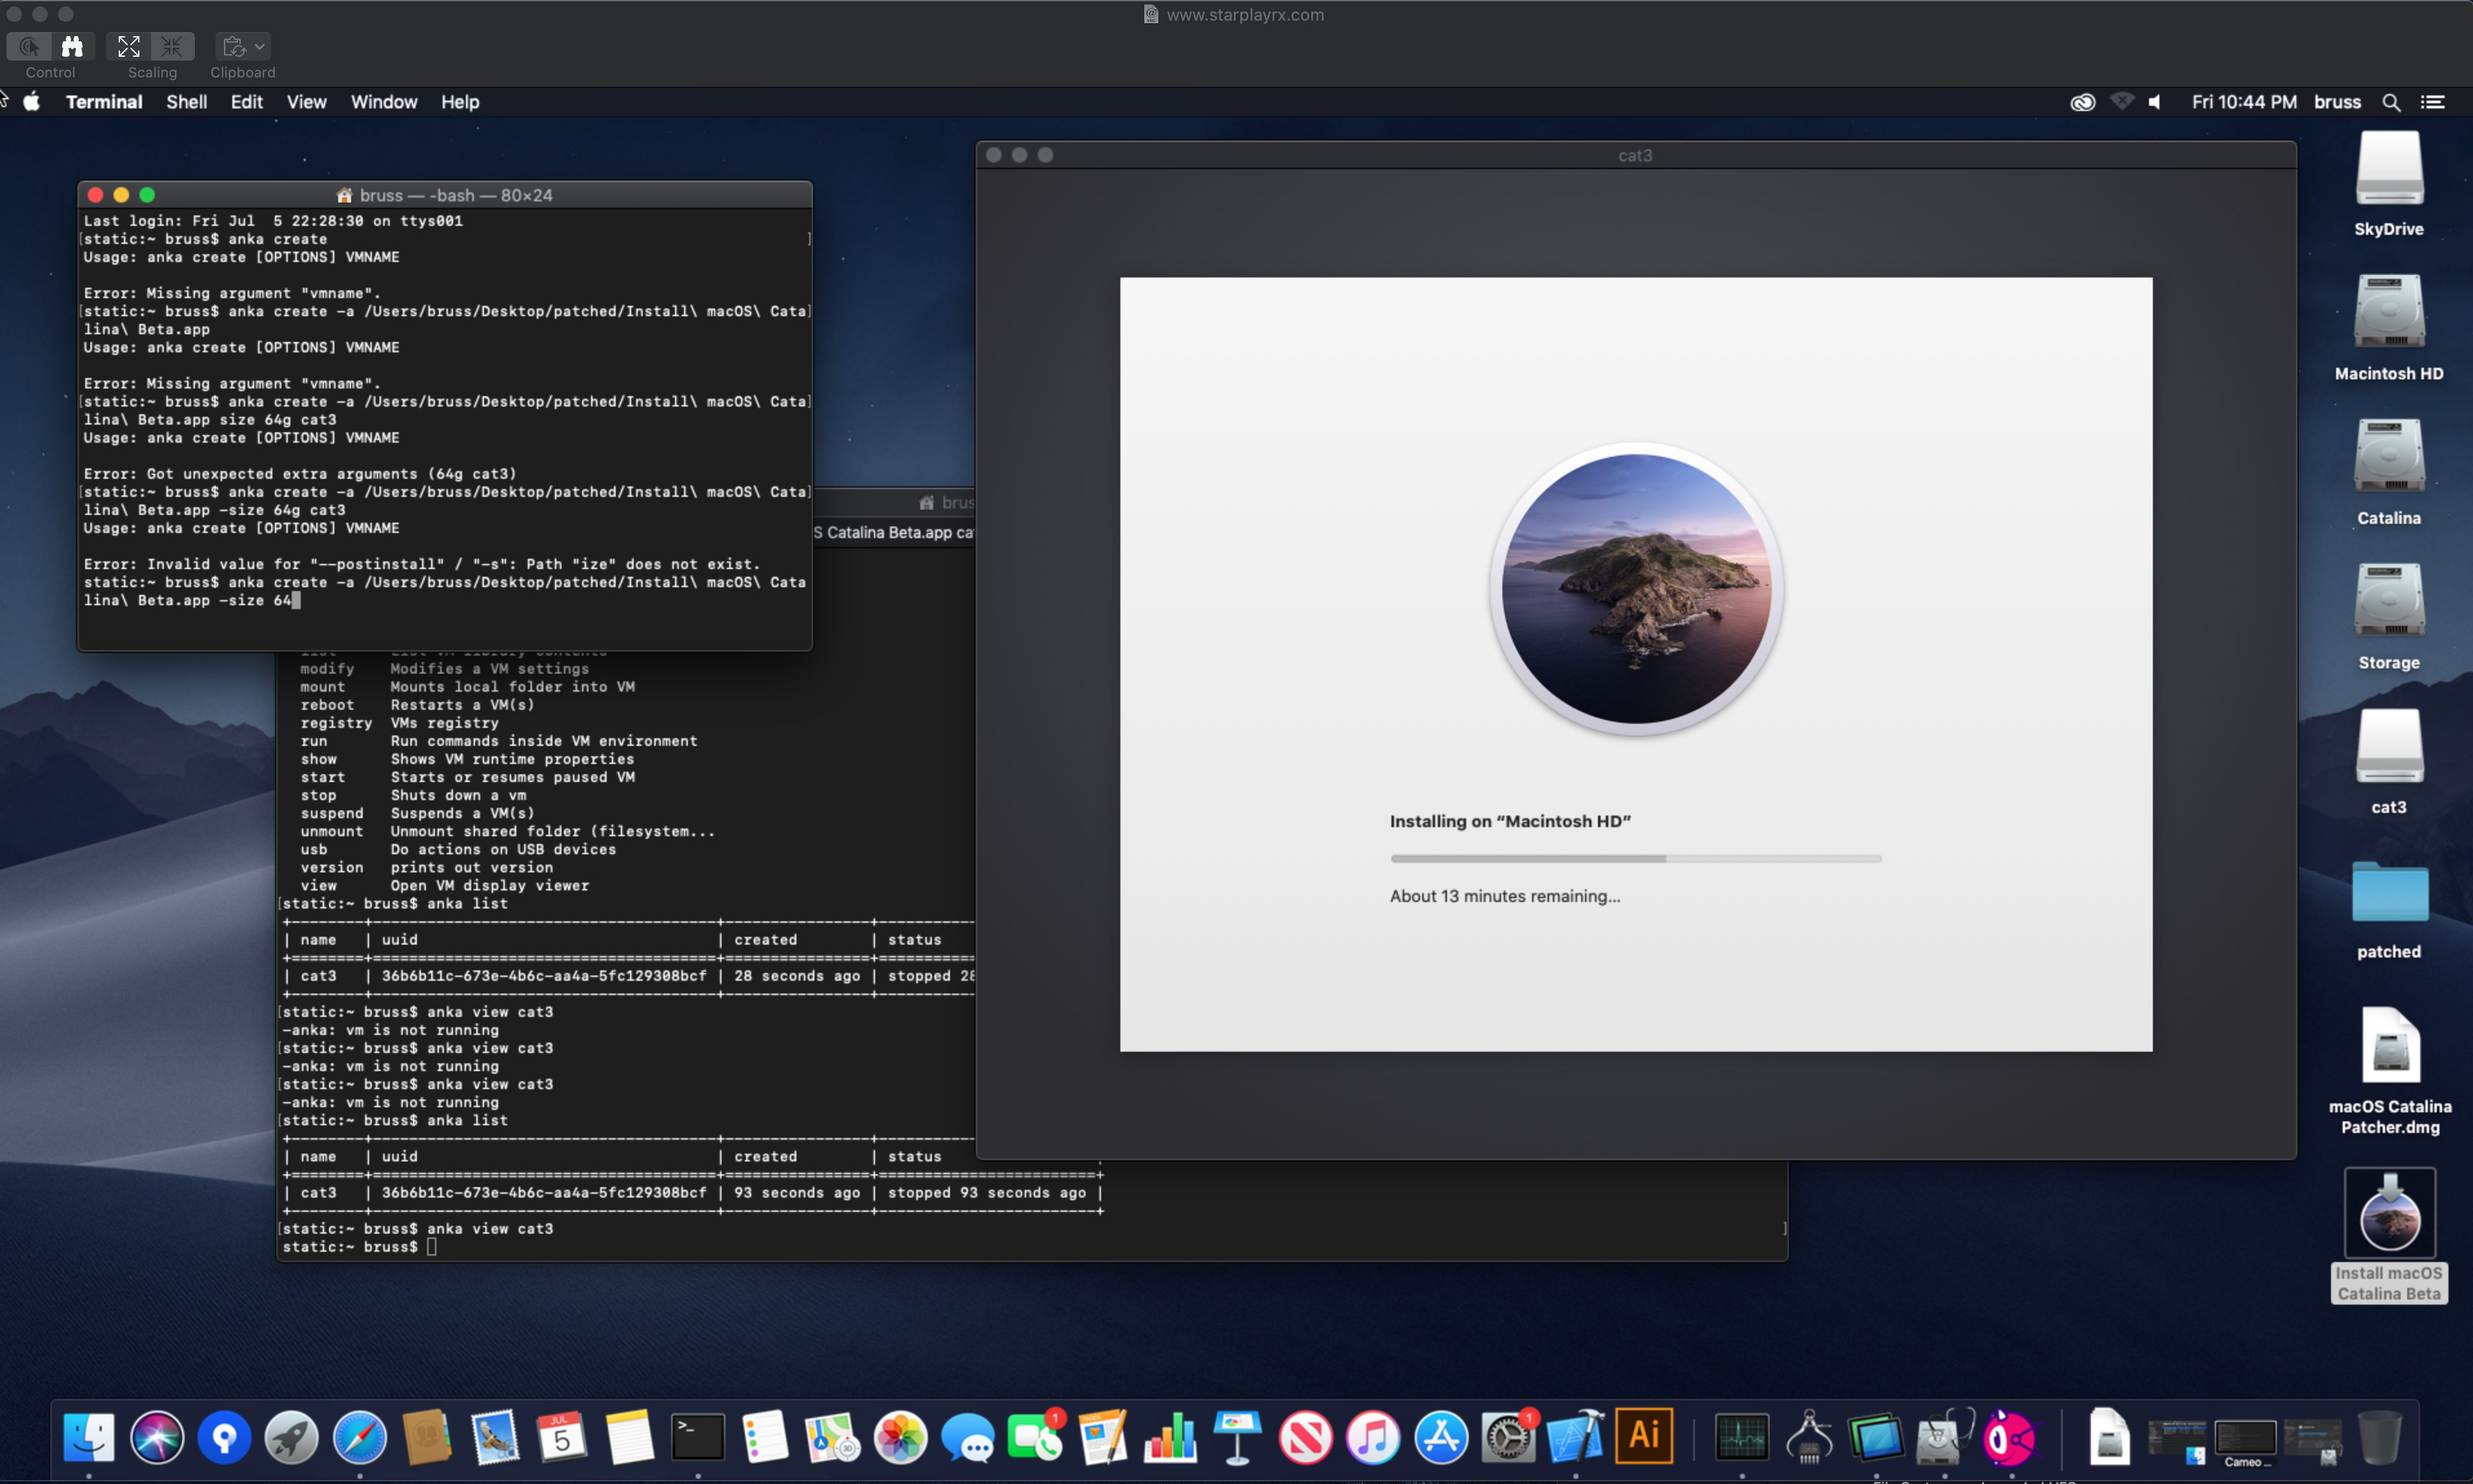Open the Clipboard dropdown
The width and height of the screenshot is (2473, 1484).
(243, 46)
